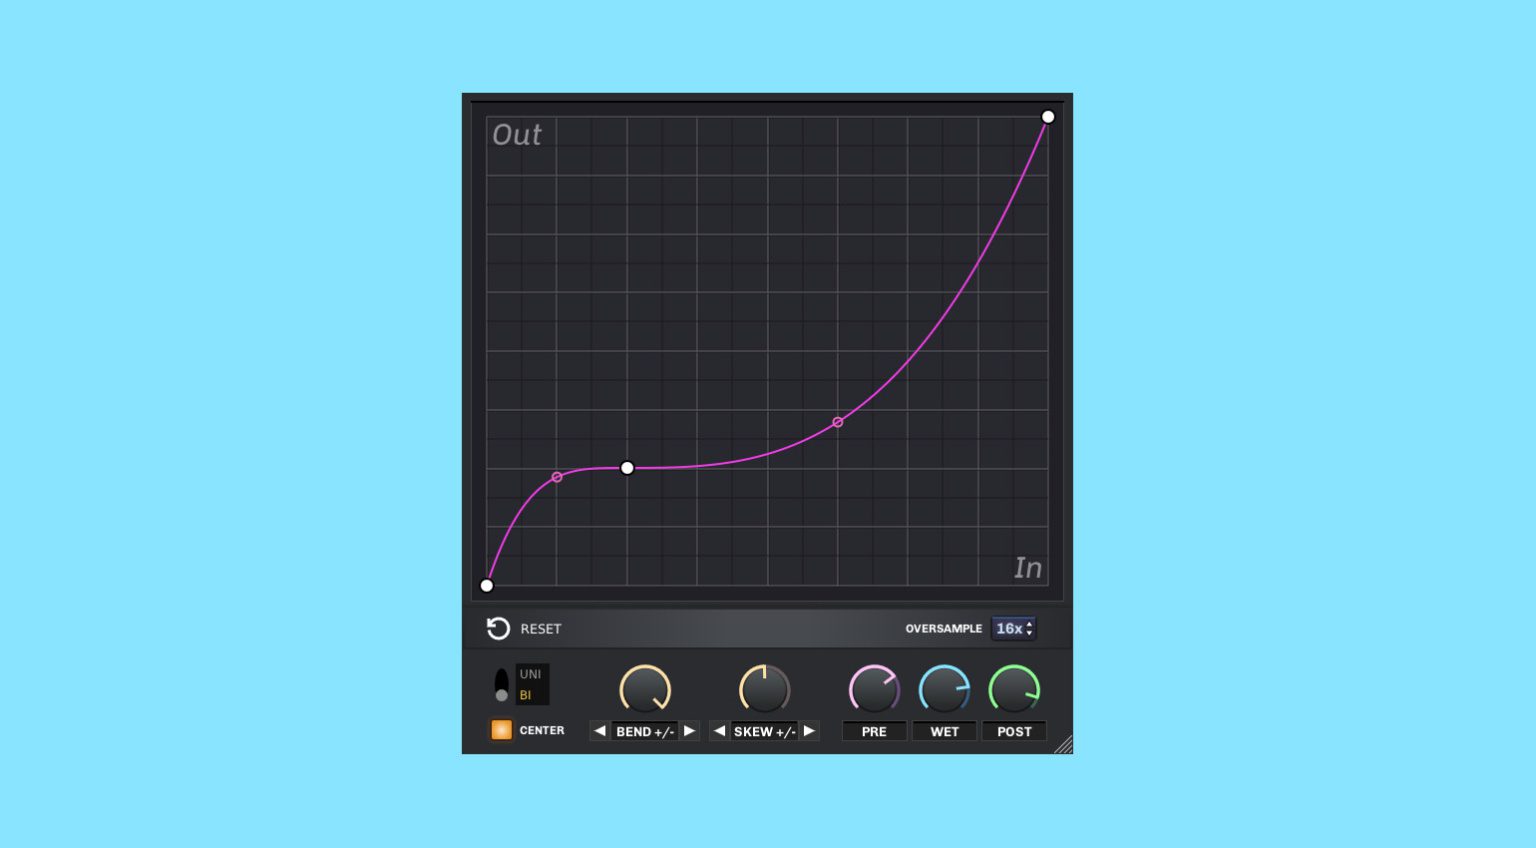Viewport: 1536px width, 848px height.
Task: Click the pink PRE gain knob
Action: (874, 689)
